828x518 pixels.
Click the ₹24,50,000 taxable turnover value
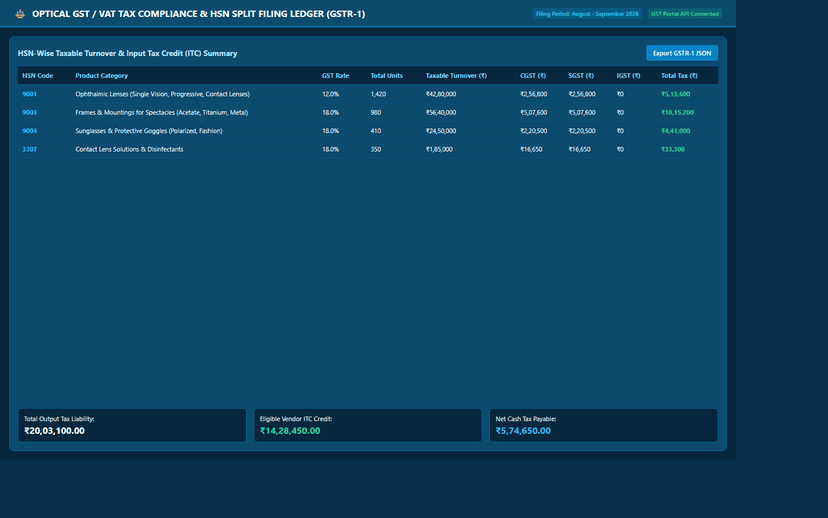pyautogui.click(x=441, y=131)
